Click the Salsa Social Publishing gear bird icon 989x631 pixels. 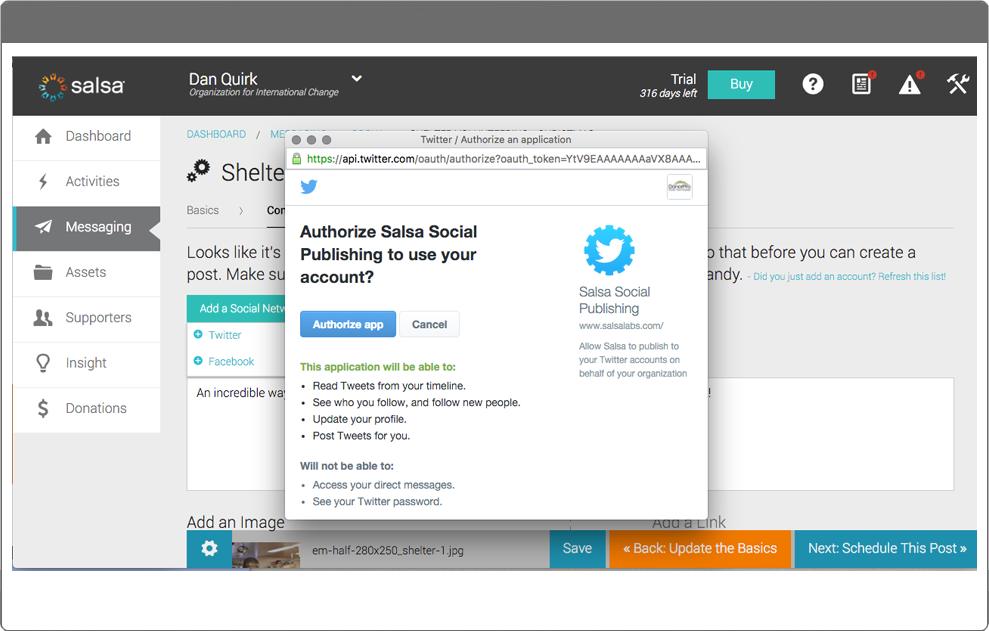click(609, 250)
